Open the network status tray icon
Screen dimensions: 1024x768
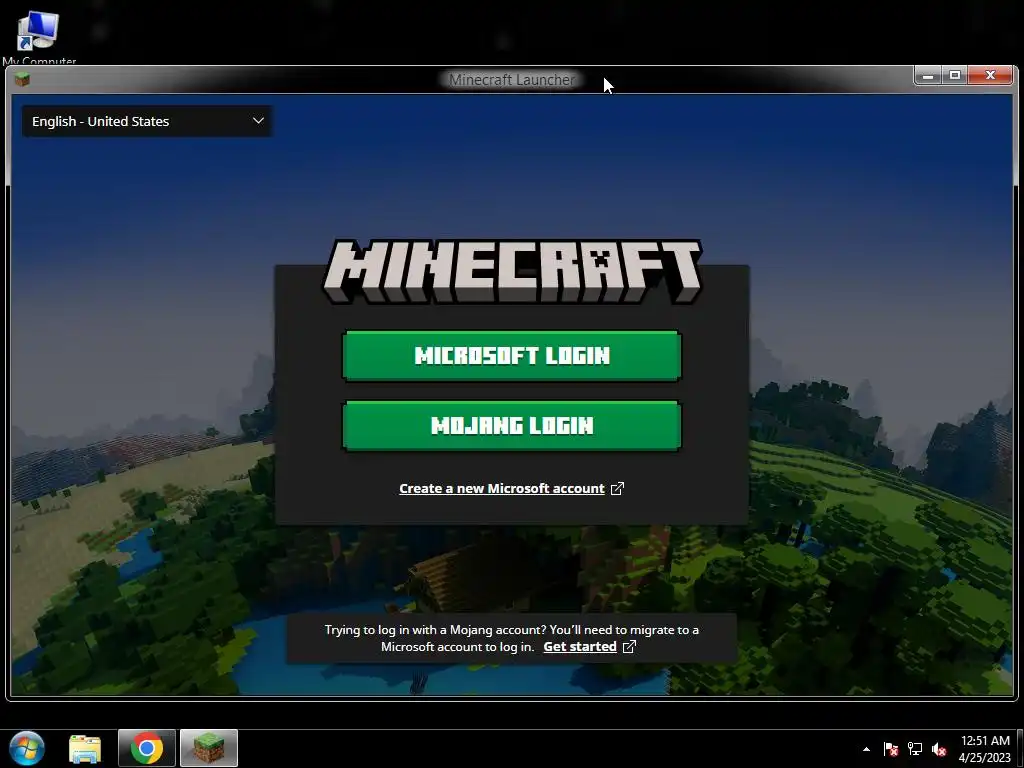point(915,749)
